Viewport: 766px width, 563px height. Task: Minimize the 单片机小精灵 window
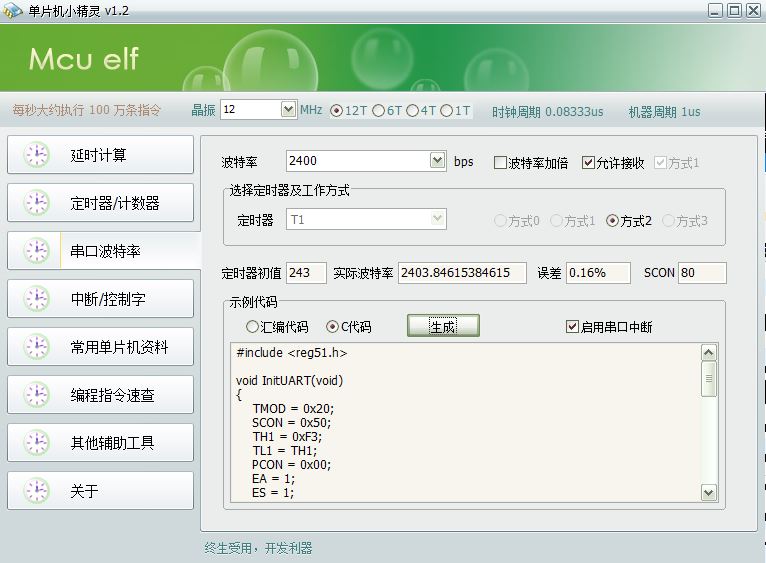[715, 10]
